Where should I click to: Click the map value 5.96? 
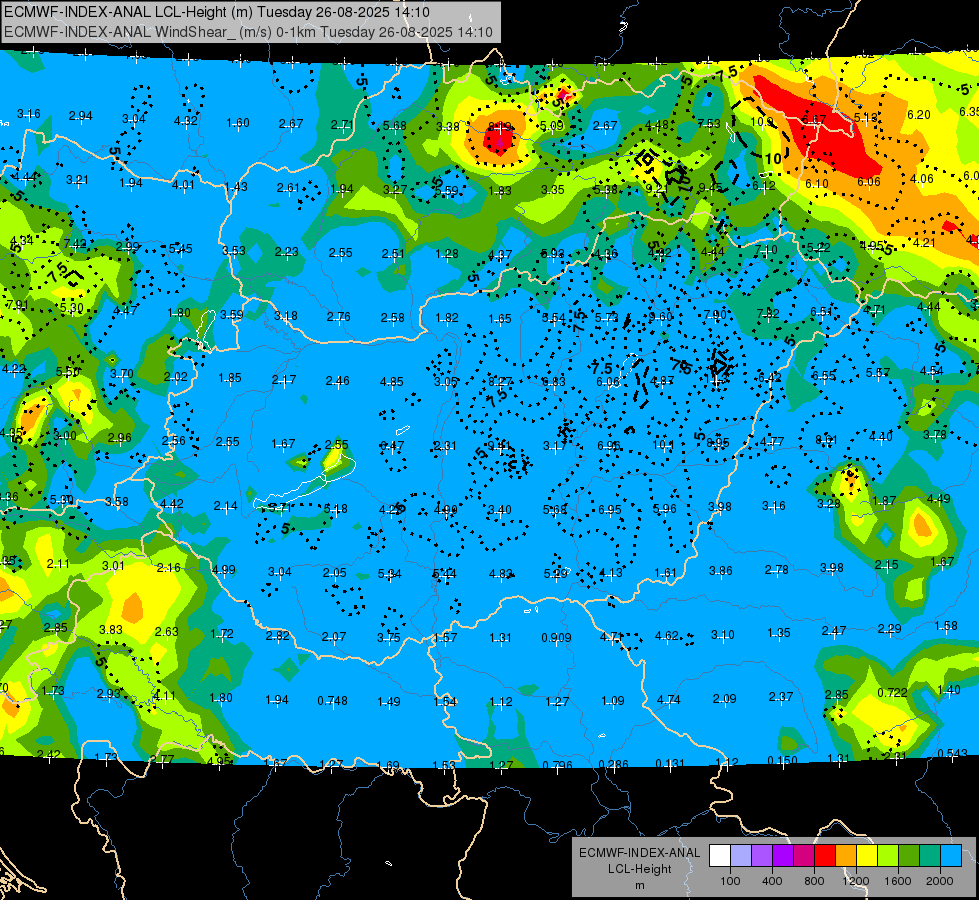coord(664,508)
